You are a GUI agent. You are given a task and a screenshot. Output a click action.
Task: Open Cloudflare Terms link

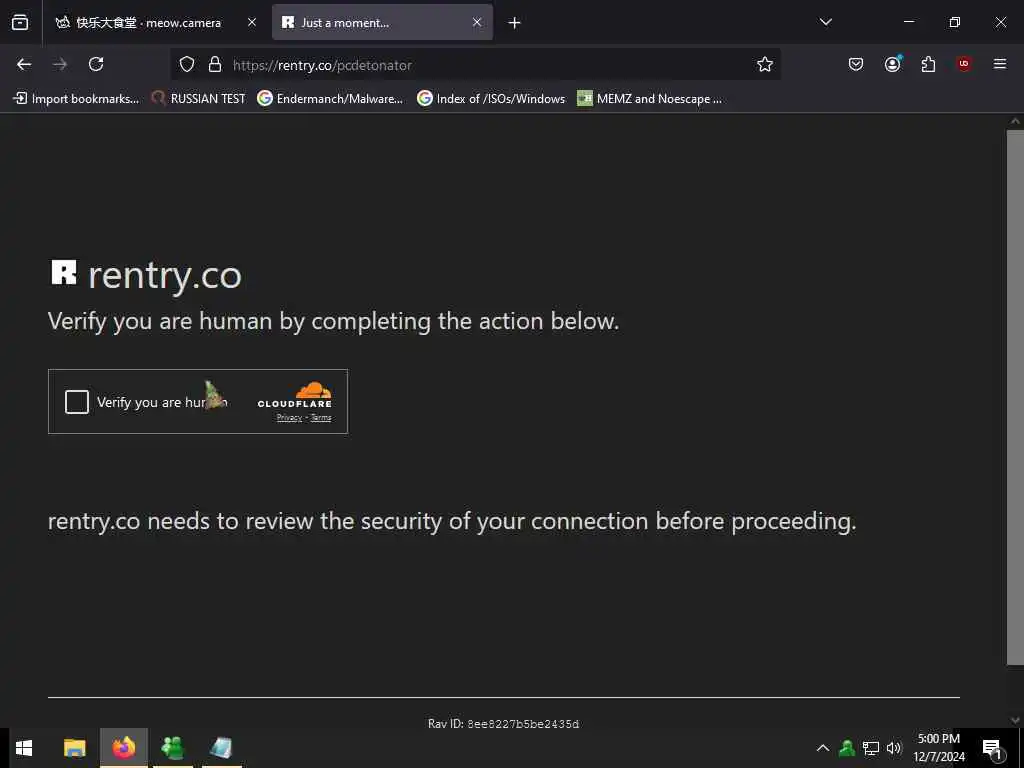click(x=321, y=418)
